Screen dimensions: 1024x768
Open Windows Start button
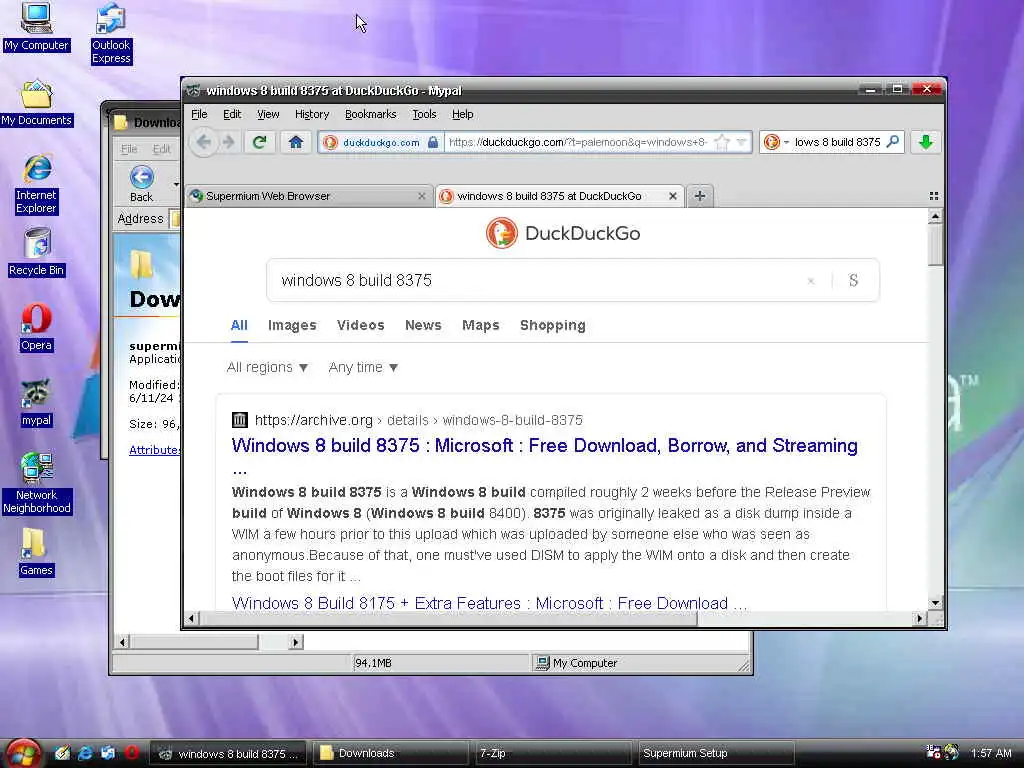(24, 754)
